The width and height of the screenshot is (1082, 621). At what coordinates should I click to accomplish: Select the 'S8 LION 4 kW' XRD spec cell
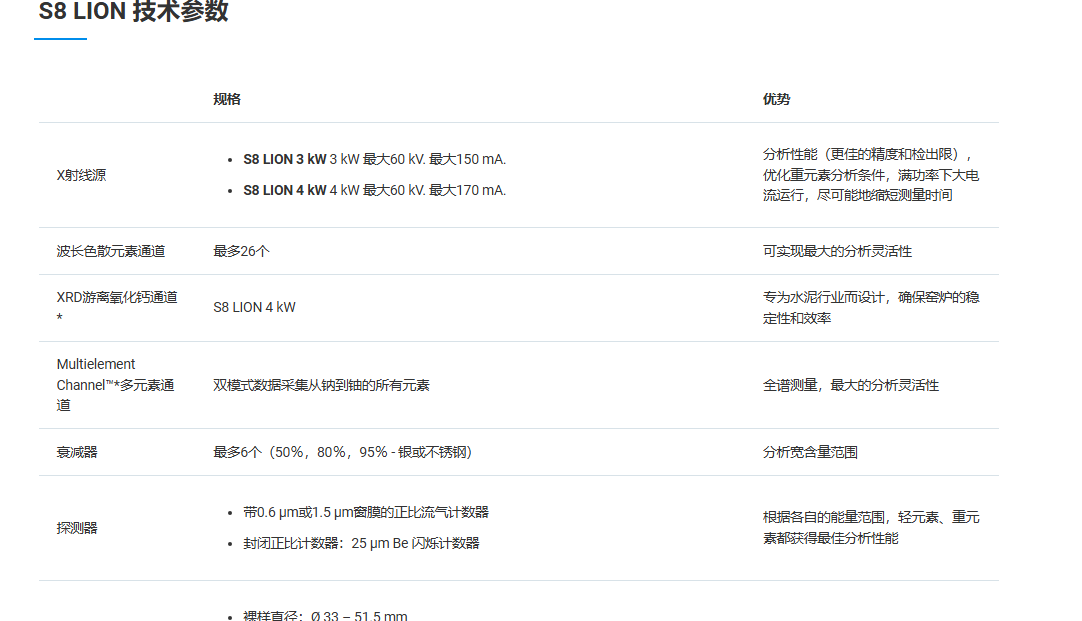pos(254,307)
